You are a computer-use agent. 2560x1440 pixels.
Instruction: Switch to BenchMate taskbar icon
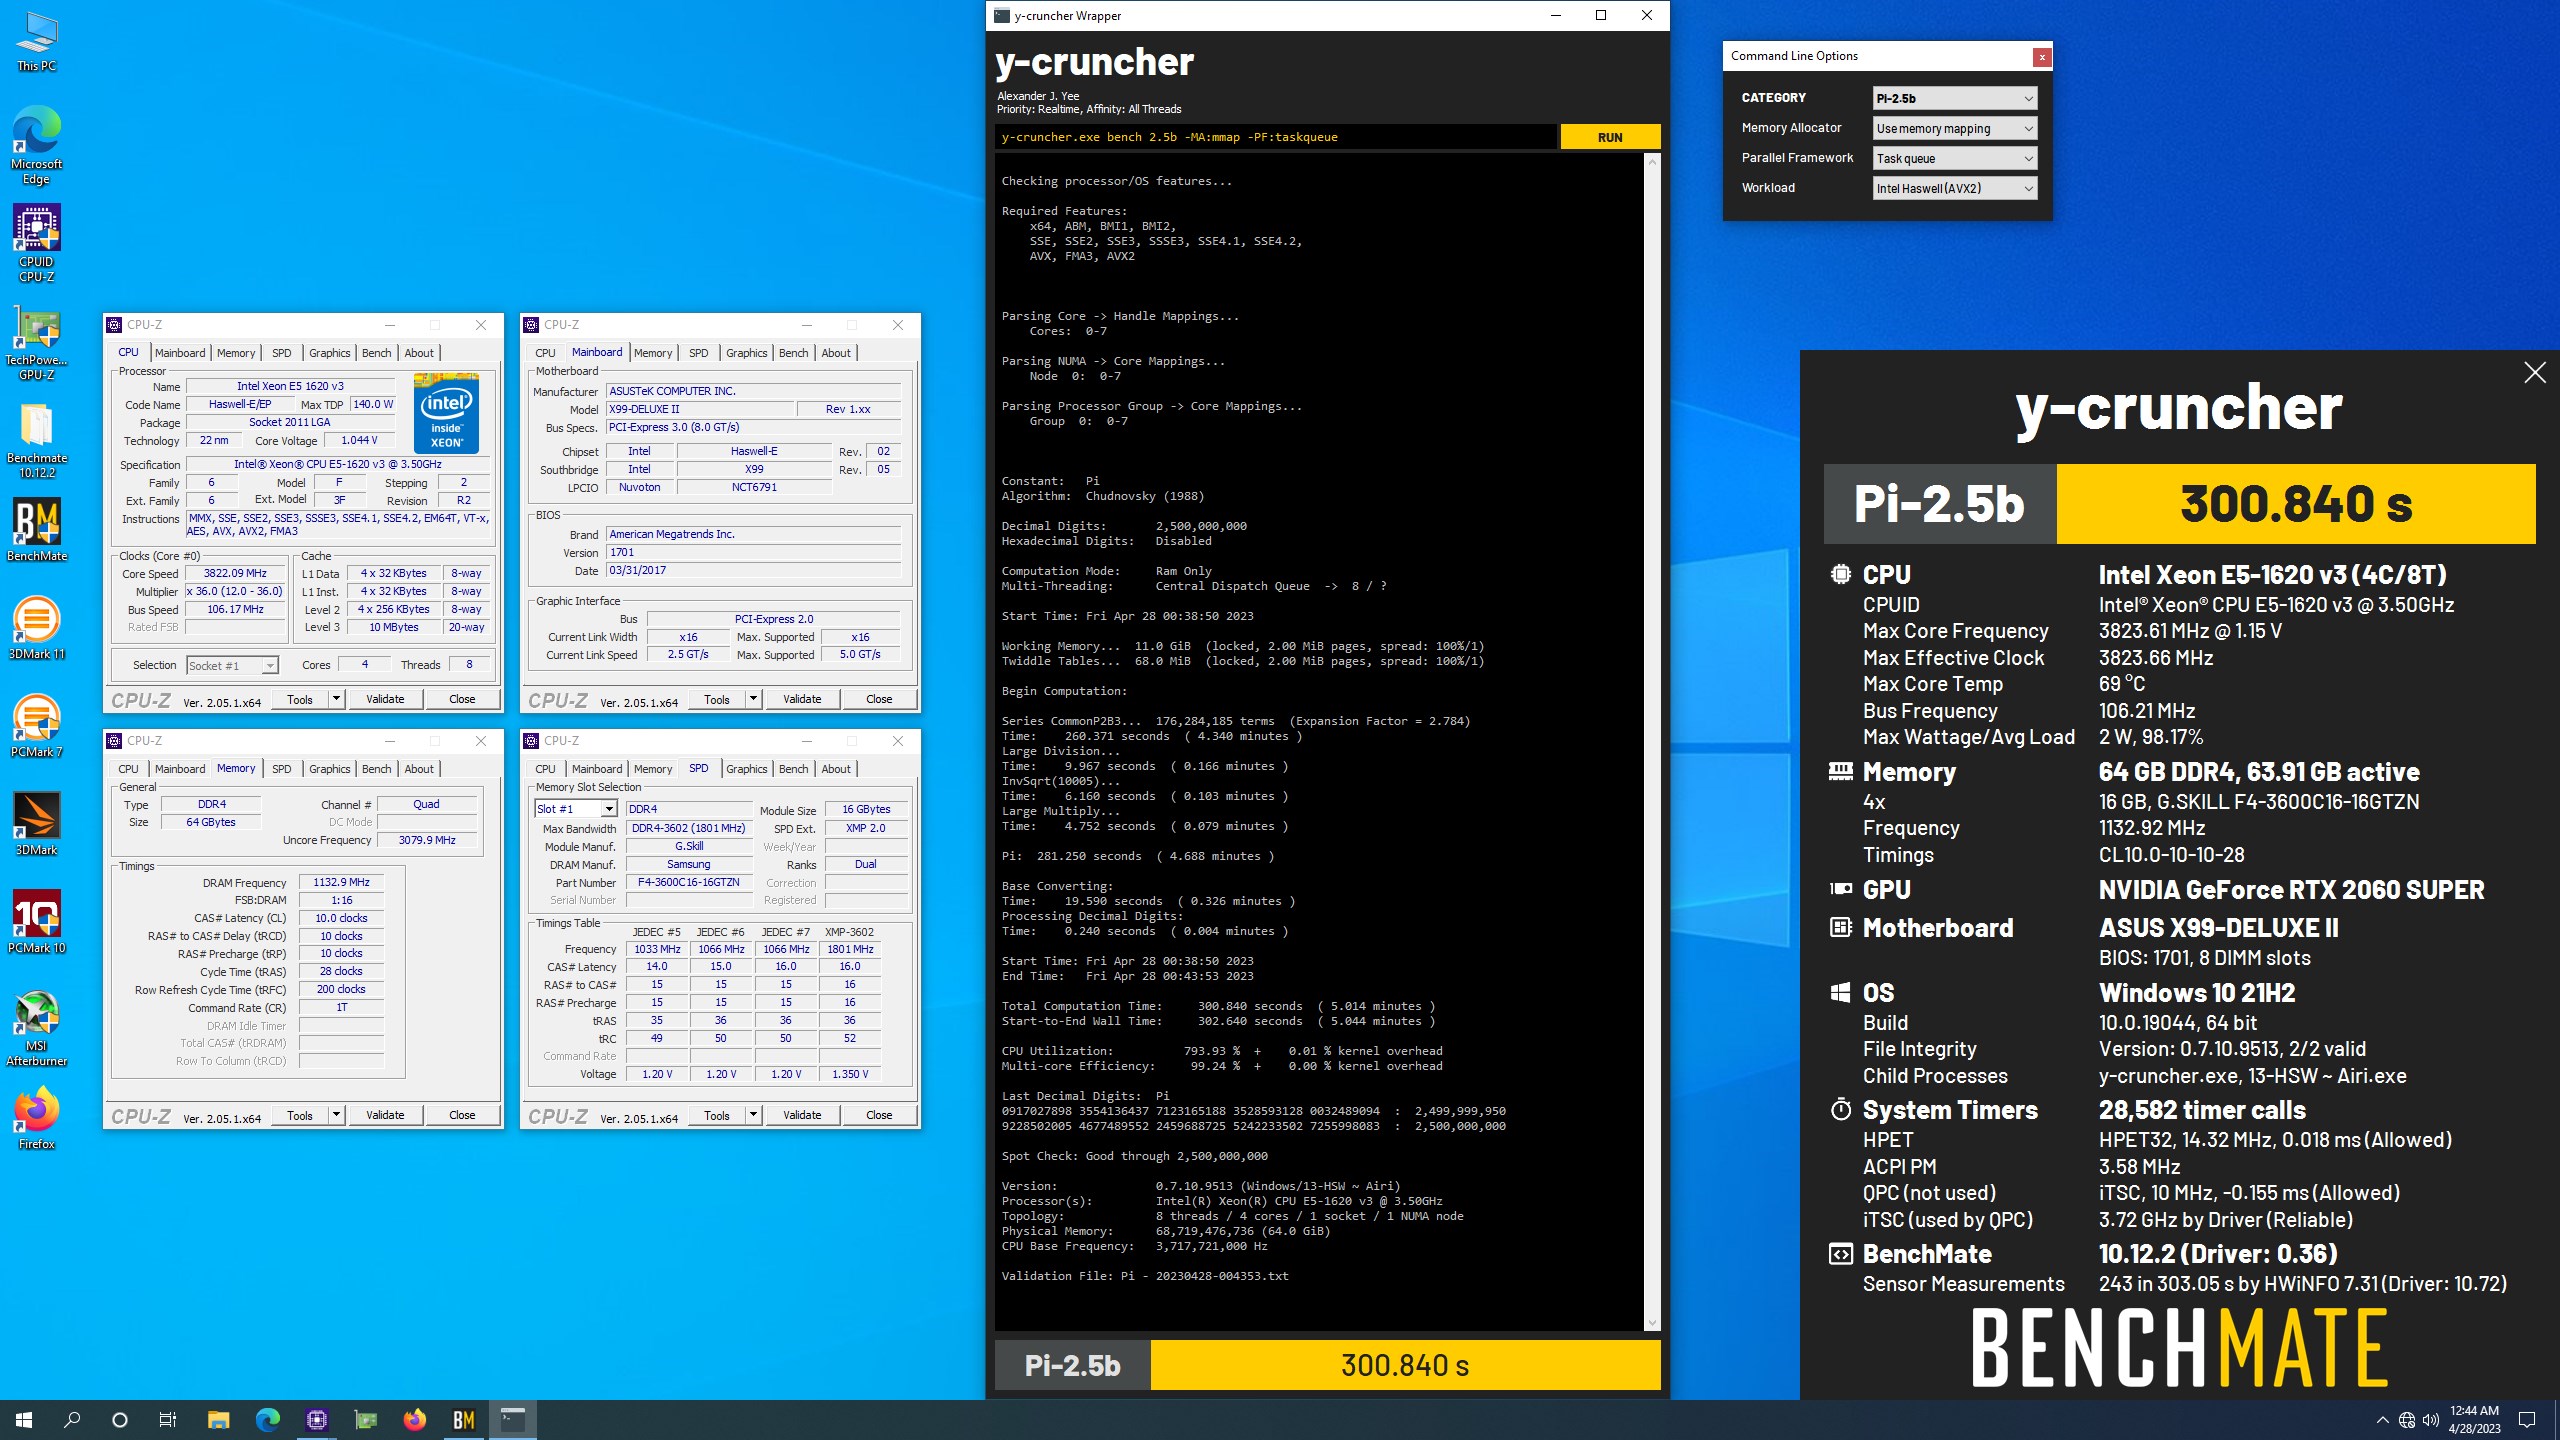click(463, 1420)
